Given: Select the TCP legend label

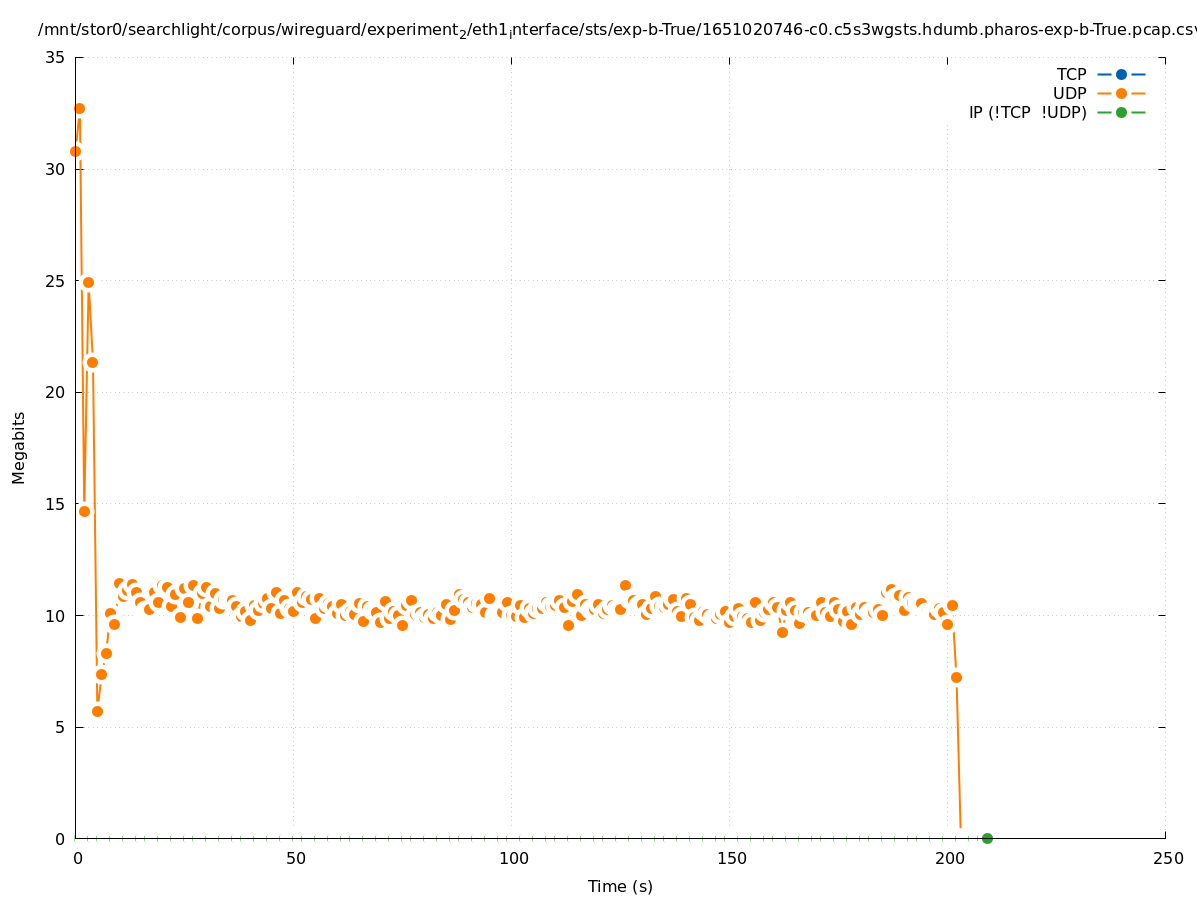Looking at the screenshot, I should (x=1071, y=74).
